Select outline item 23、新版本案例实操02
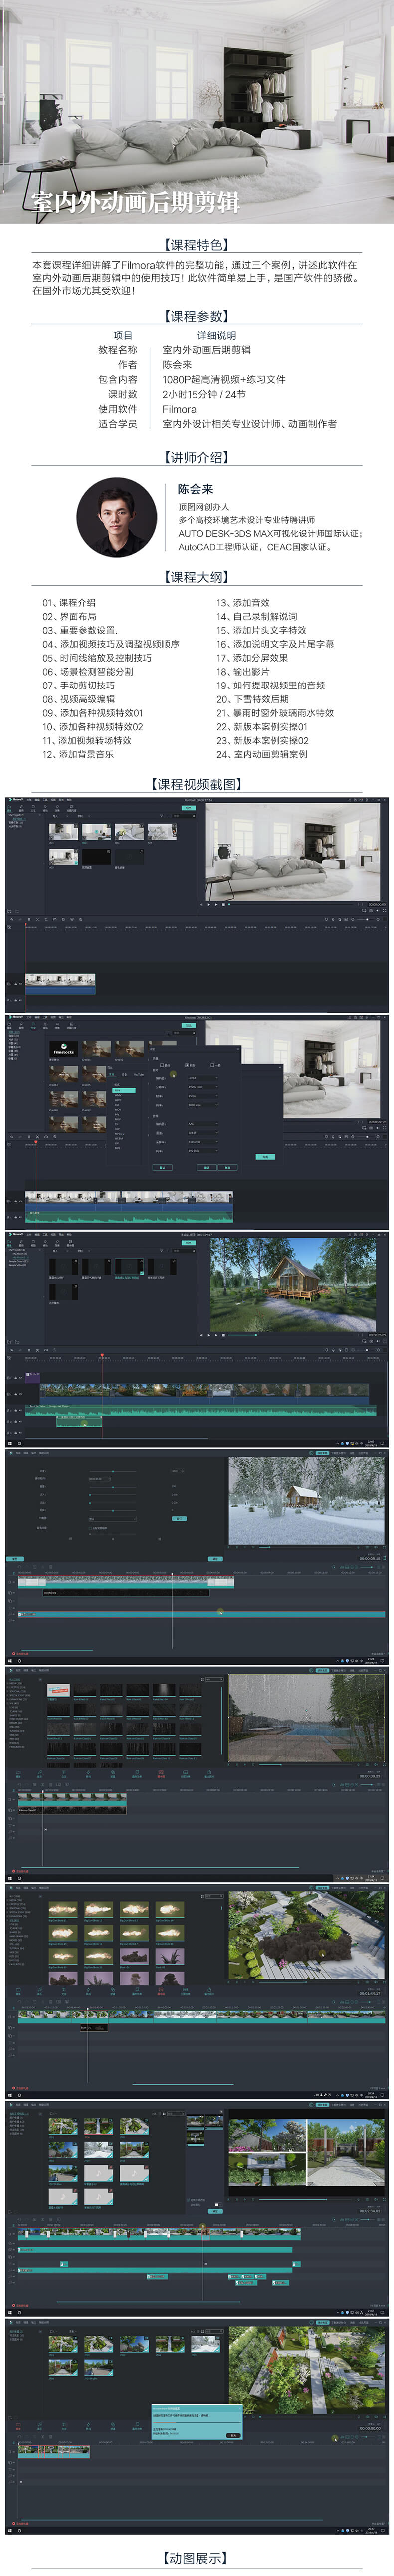The height and width of the screenshot is (2576, 394). coord(262,740)
